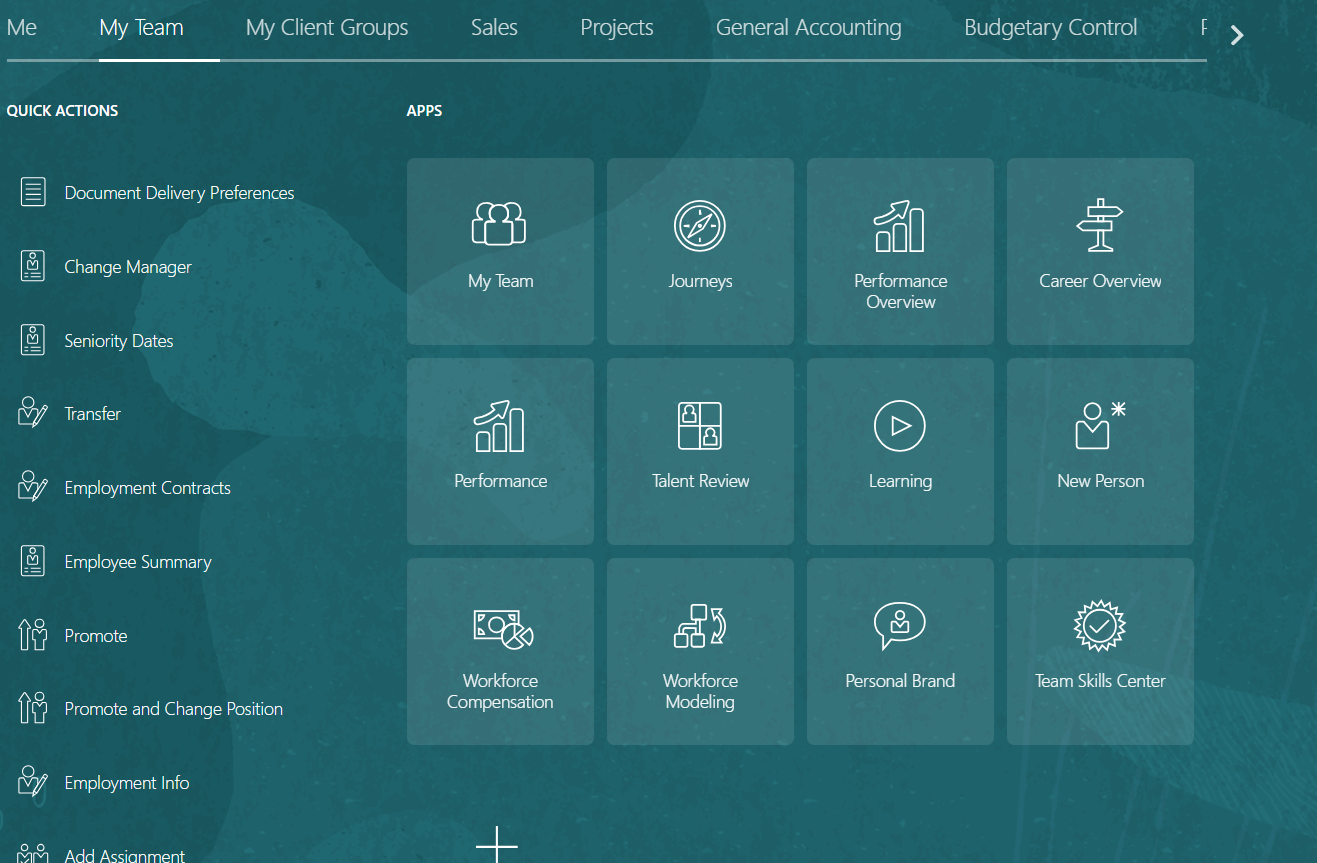1317x863 pixels.
Task: Open Career Overview signpost tile
Action: pos(1100,251)
